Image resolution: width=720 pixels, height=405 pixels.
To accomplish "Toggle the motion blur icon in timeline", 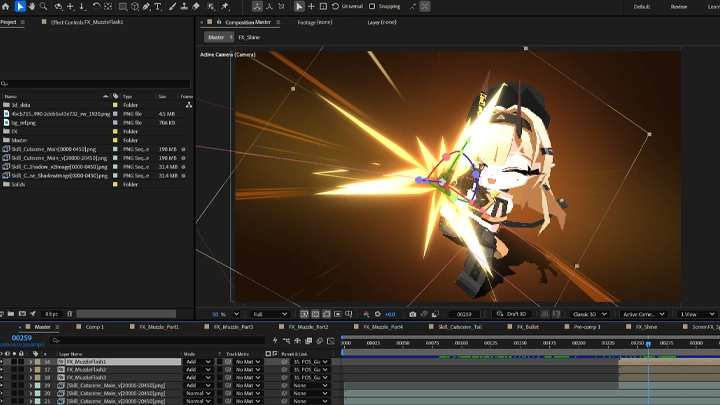I will 320,341.
